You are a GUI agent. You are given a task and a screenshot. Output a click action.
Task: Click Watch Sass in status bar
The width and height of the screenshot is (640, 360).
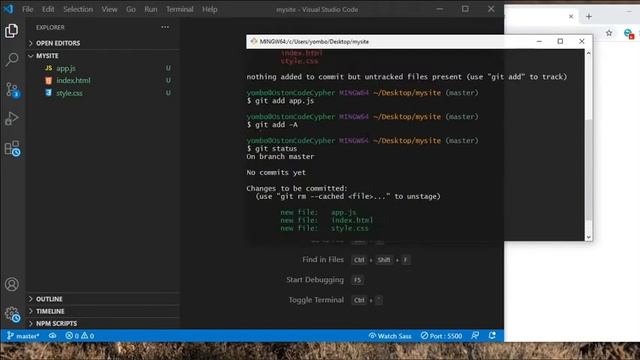pos(390,336)
